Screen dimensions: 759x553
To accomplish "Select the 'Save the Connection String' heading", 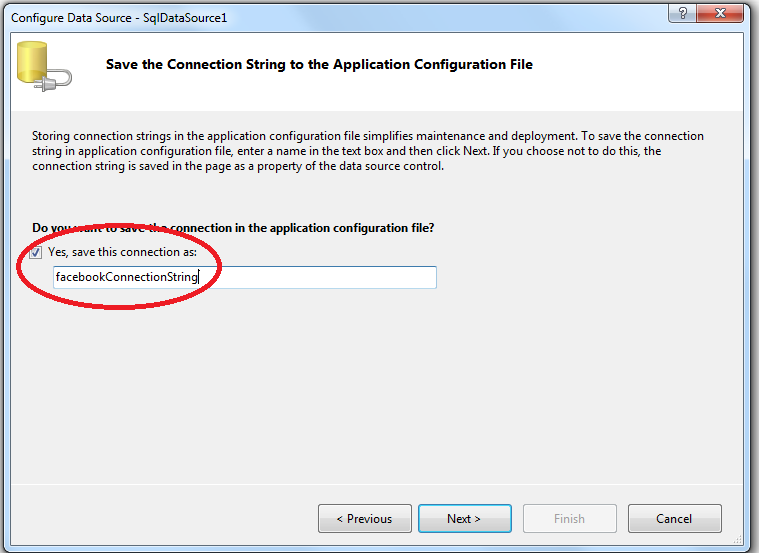I will coord(319,64).
